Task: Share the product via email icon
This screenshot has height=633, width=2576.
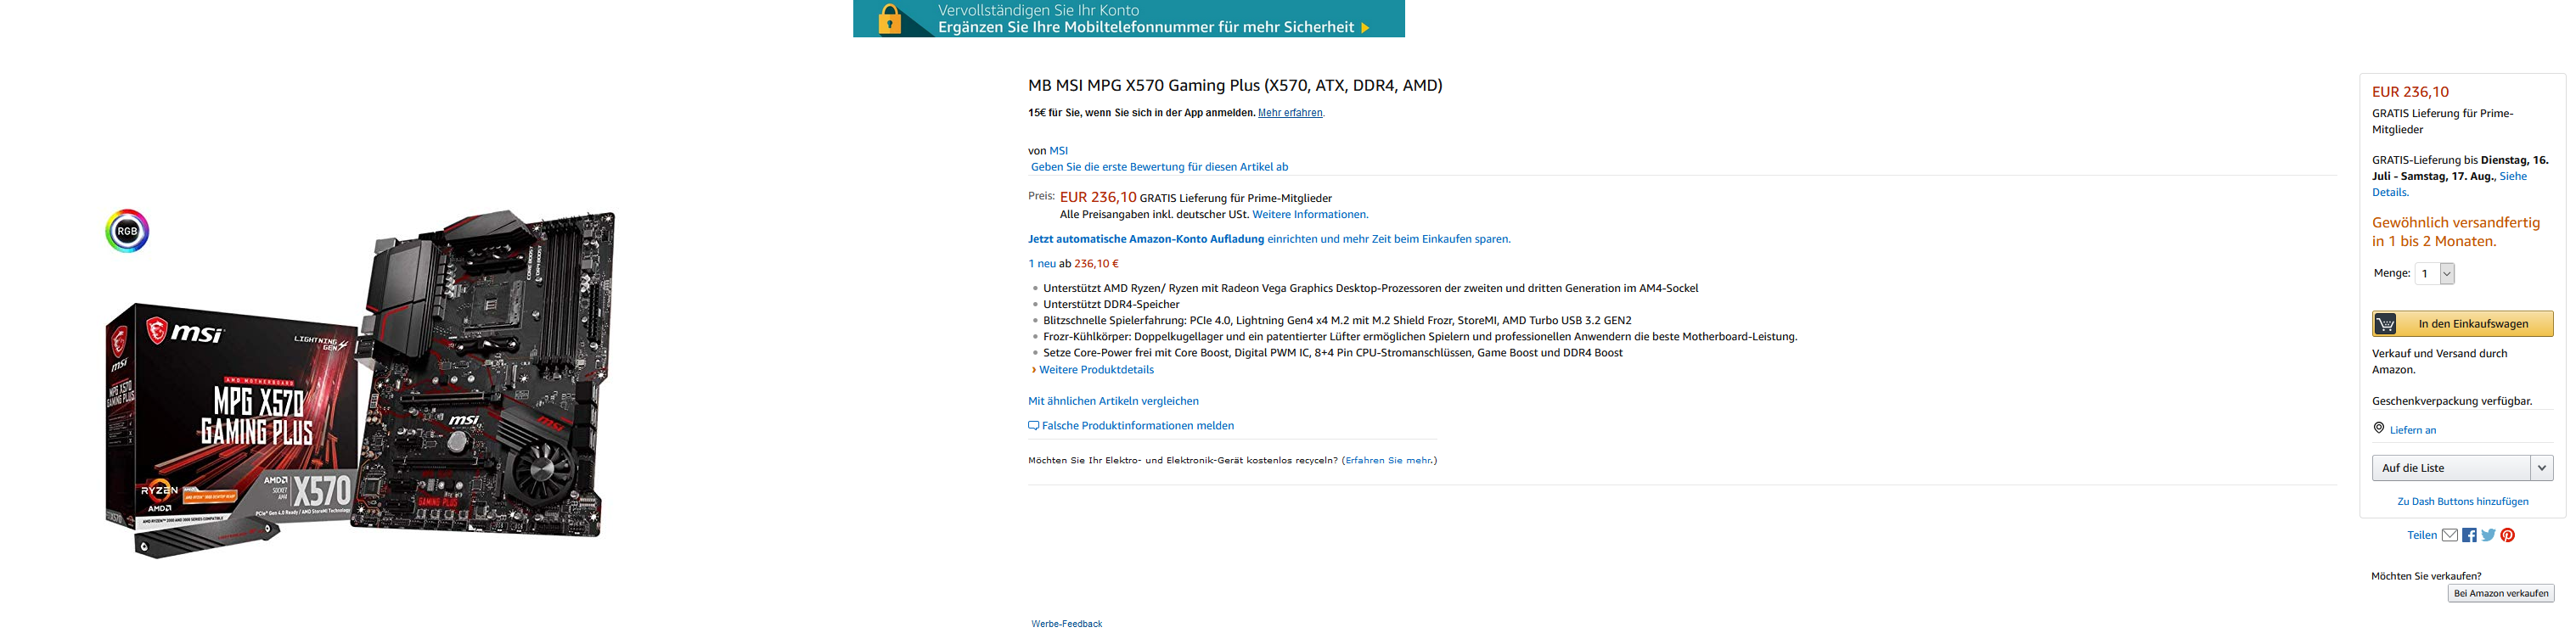Action: coord(2449,535)
